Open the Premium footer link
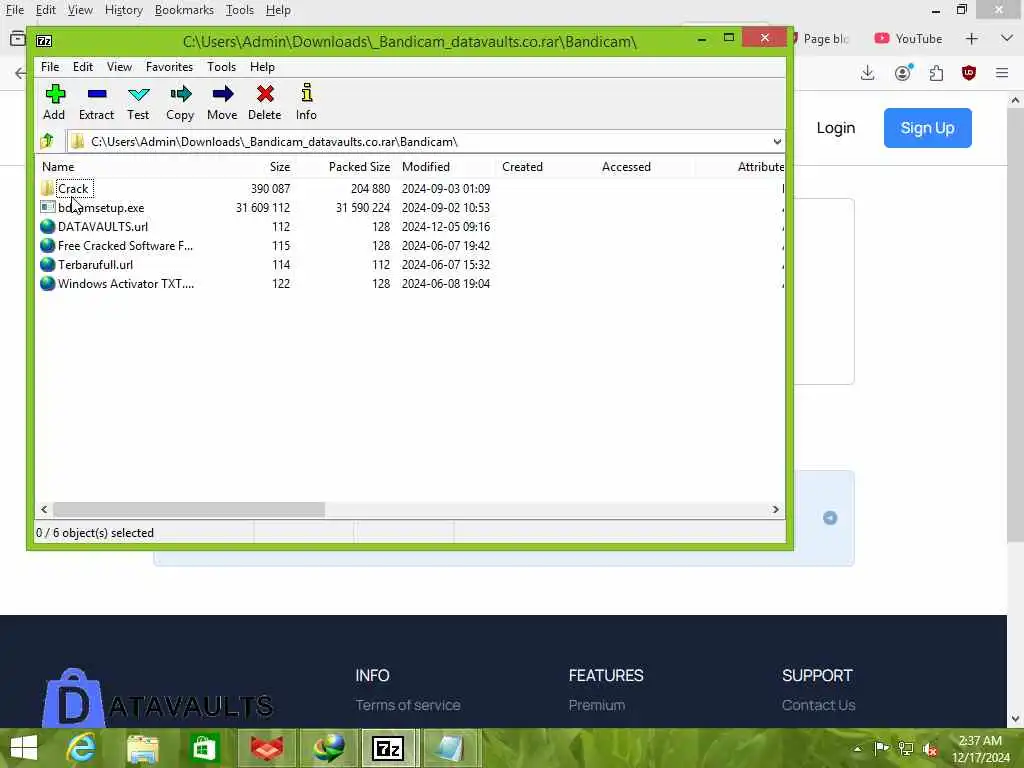Image resolution: width=1024 pixels, height=768 pixels. (596, 705)
